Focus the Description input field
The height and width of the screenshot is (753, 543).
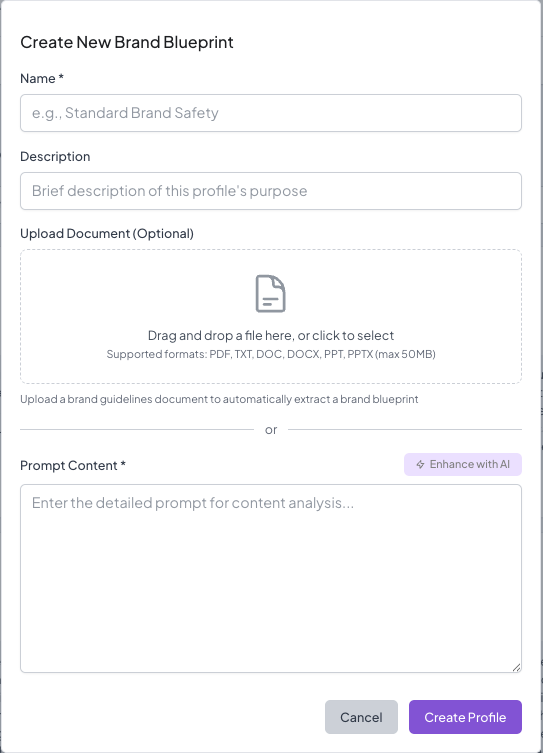pyautogui.click(x=271, y=191)
